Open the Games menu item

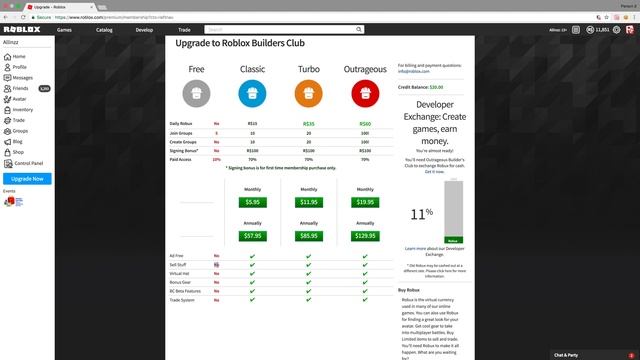coord(64,30)
